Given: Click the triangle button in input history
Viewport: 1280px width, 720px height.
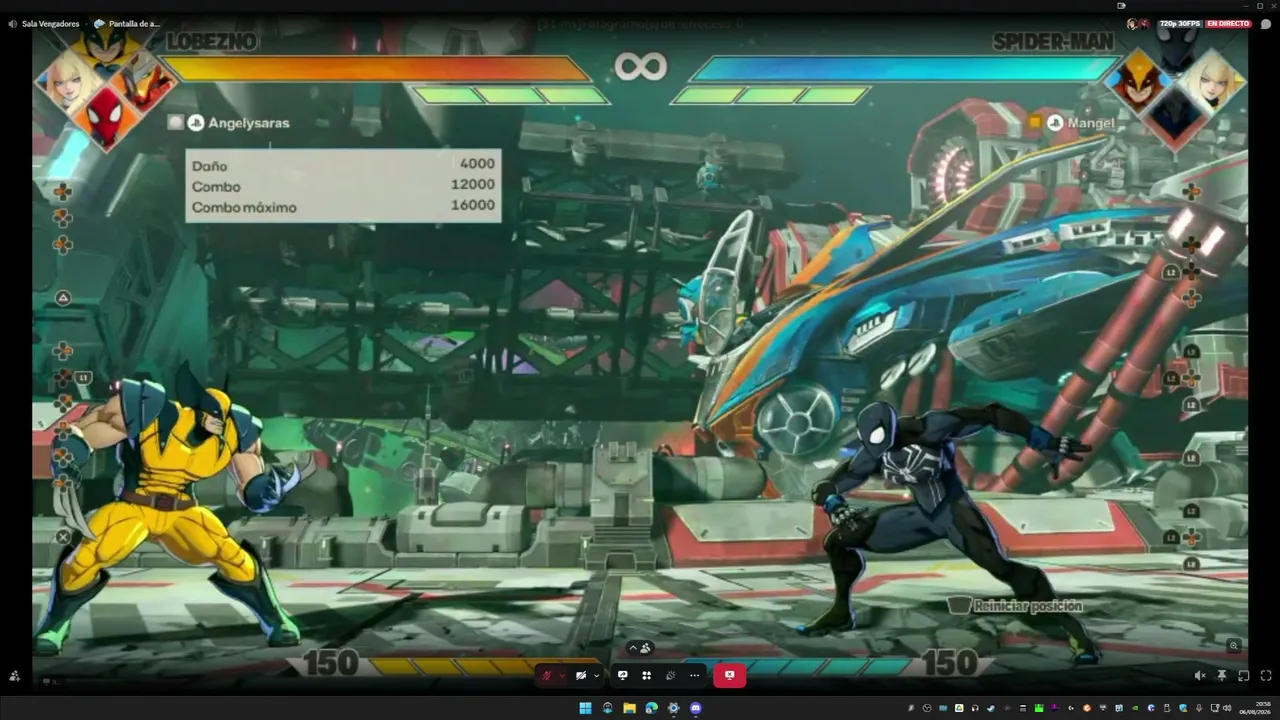Looking at the screenshot, I should pyautogui.click(x=63, y=298).
